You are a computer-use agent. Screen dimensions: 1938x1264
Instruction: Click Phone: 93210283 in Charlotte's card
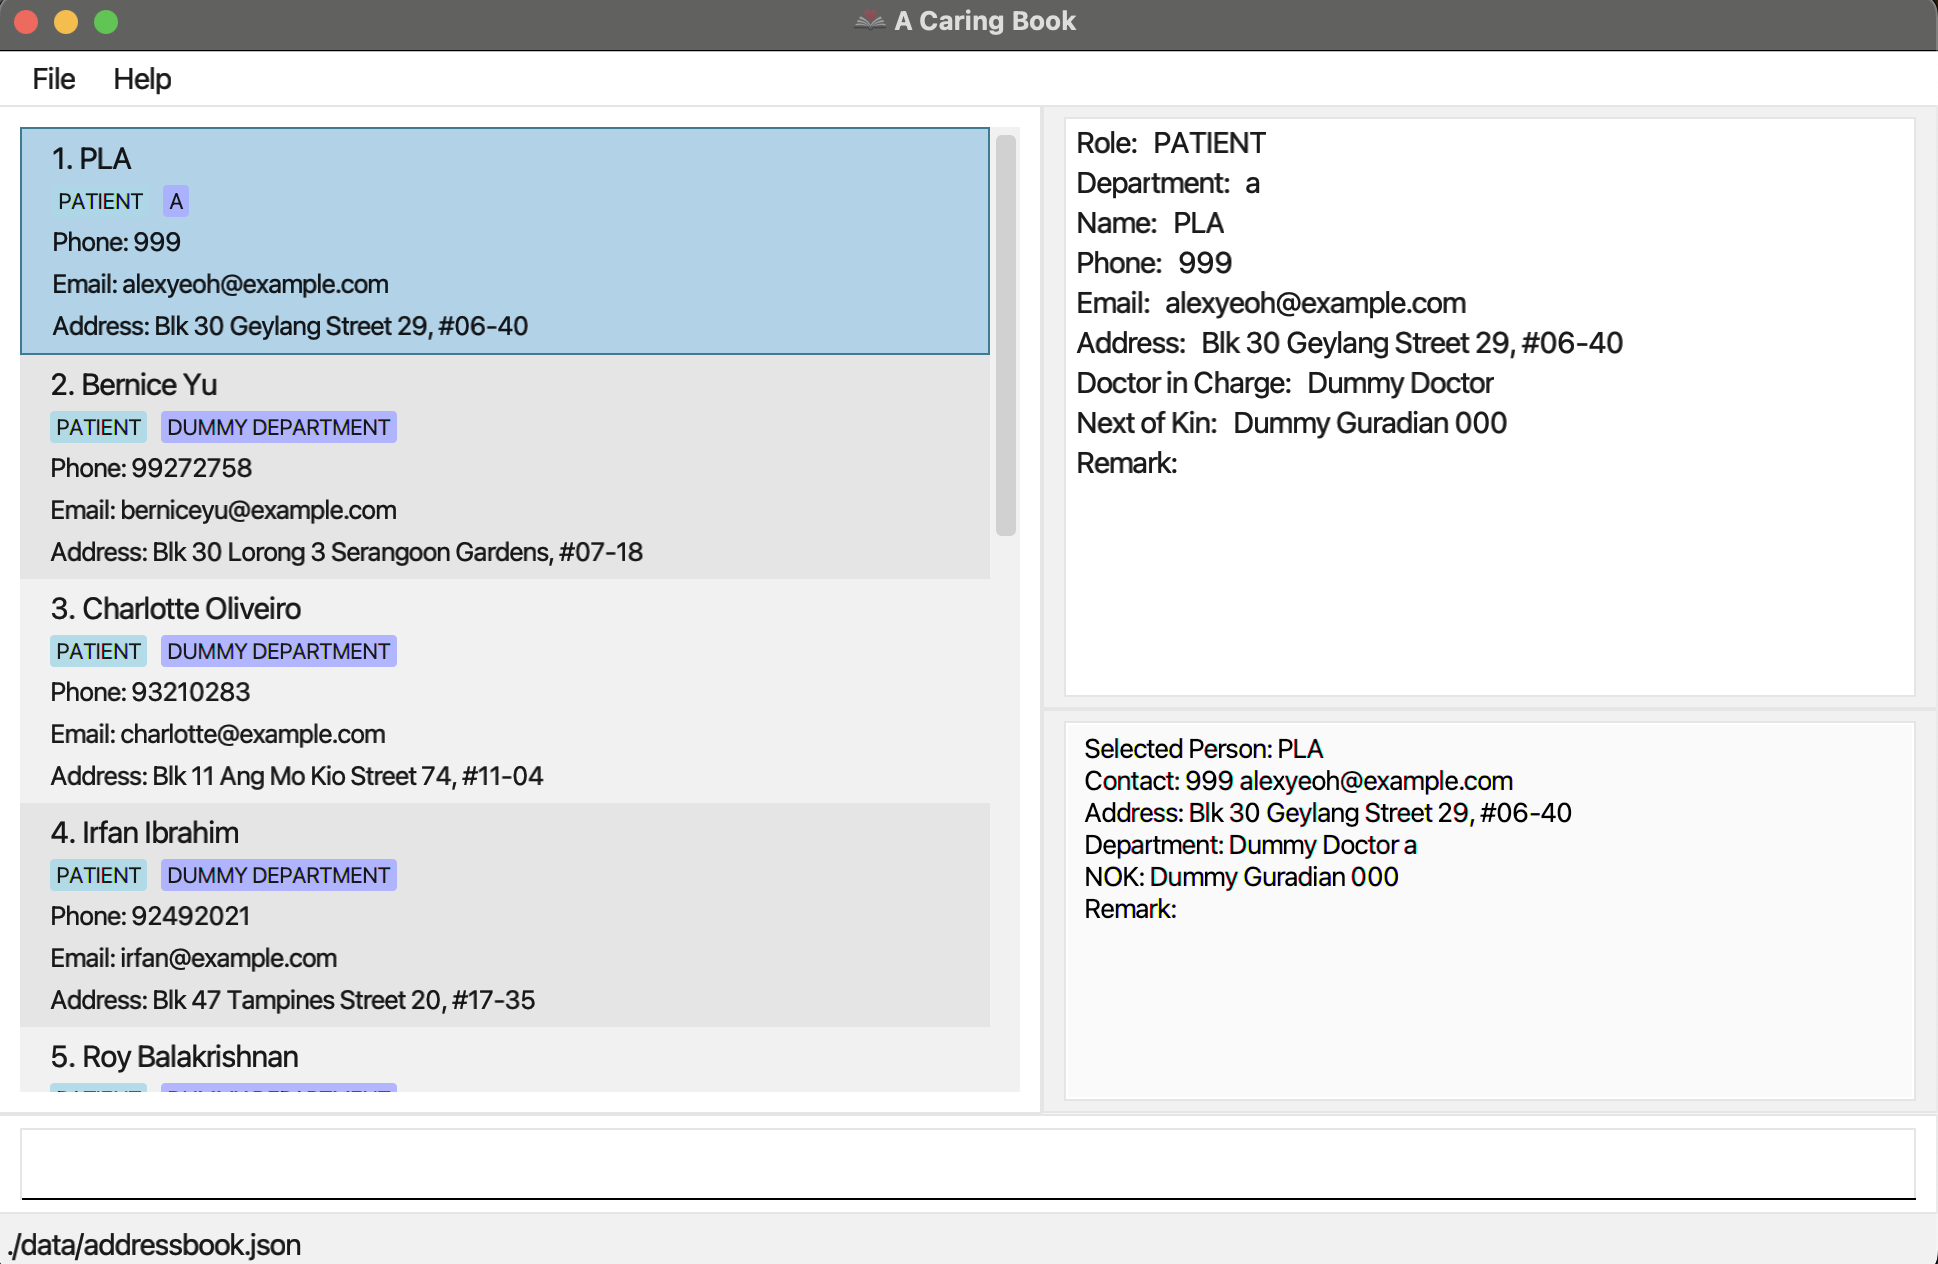tap(150, 692)
